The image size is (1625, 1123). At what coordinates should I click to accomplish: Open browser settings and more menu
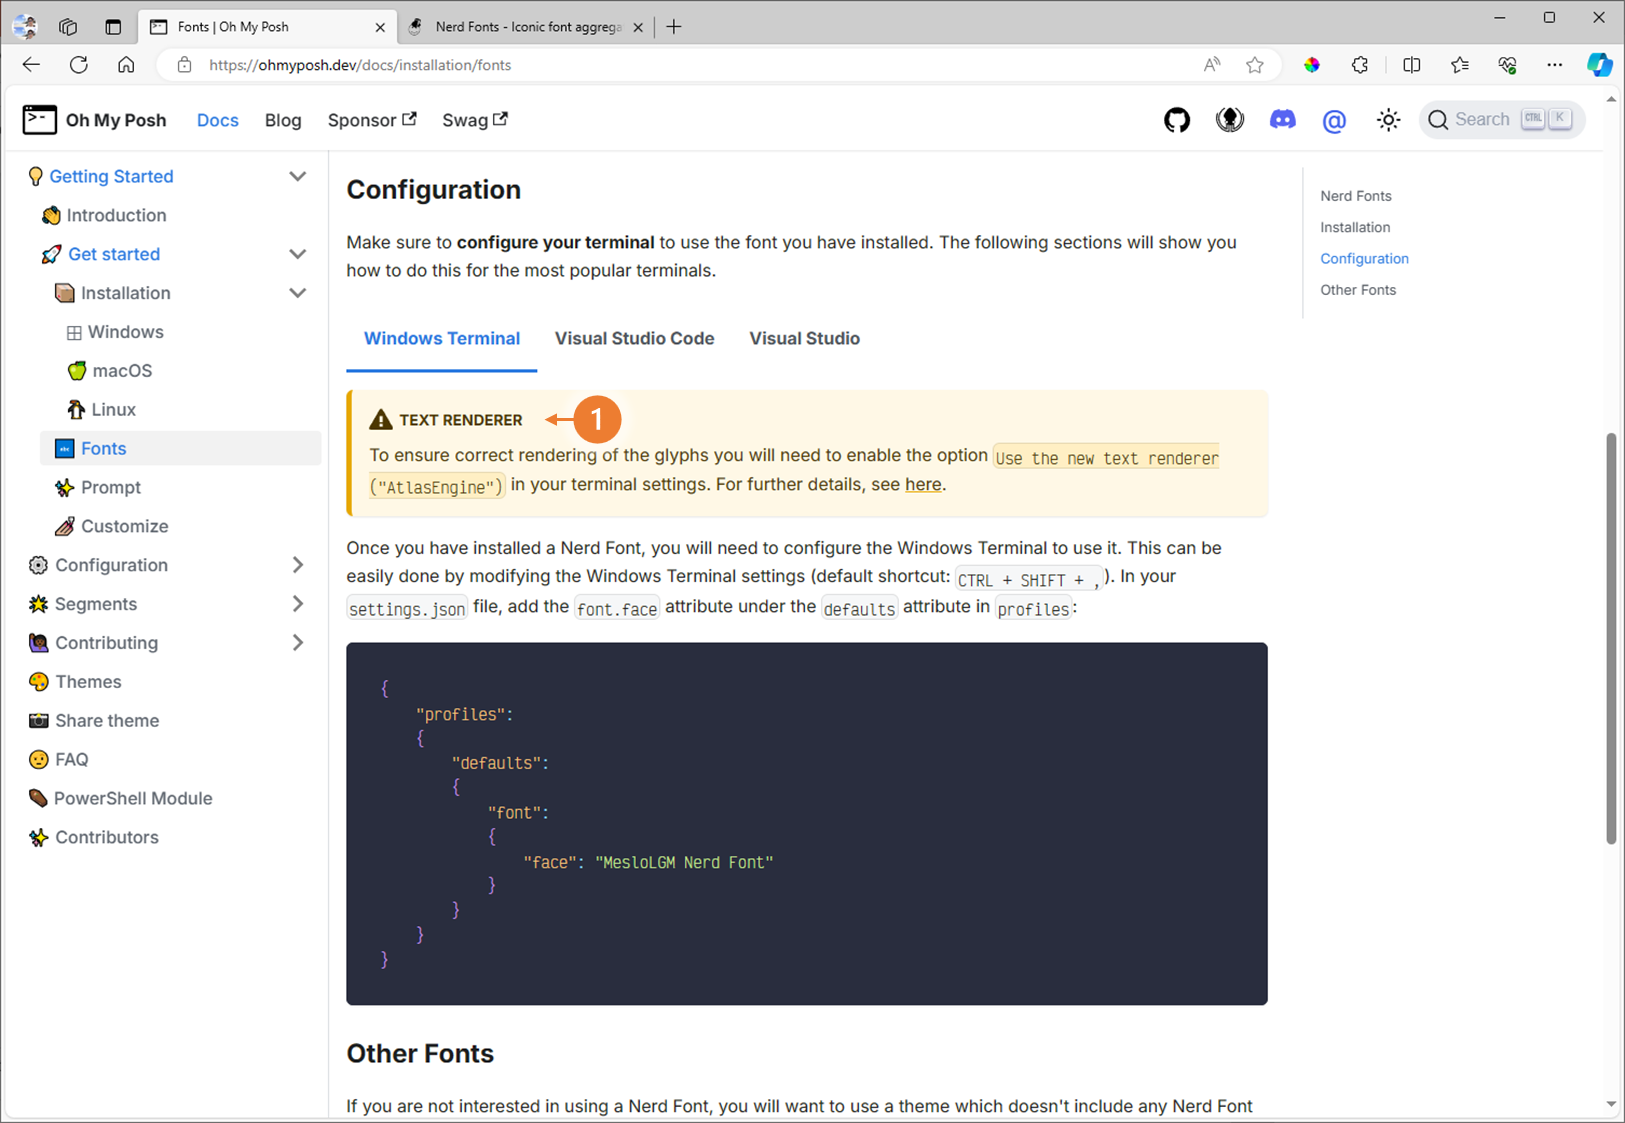click(x=1554, y=65)
